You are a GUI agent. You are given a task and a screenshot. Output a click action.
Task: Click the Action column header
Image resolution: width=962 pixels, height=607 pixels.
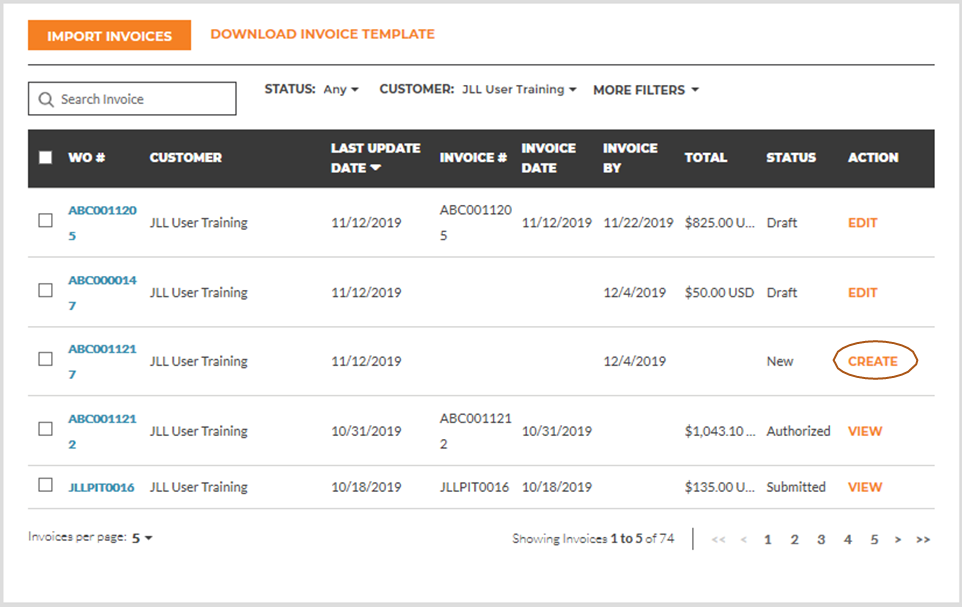[x=873, y=158]
